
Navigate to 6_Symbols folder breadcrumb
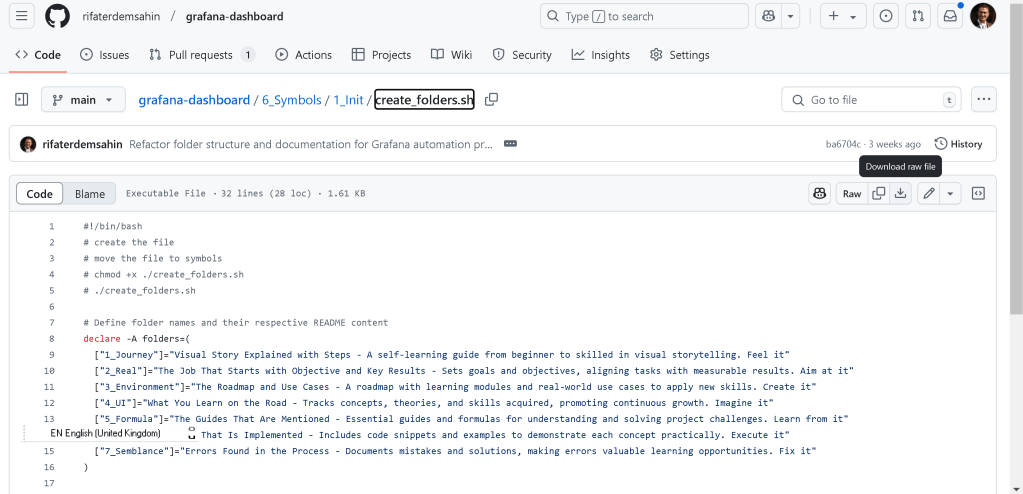(292, 100)
